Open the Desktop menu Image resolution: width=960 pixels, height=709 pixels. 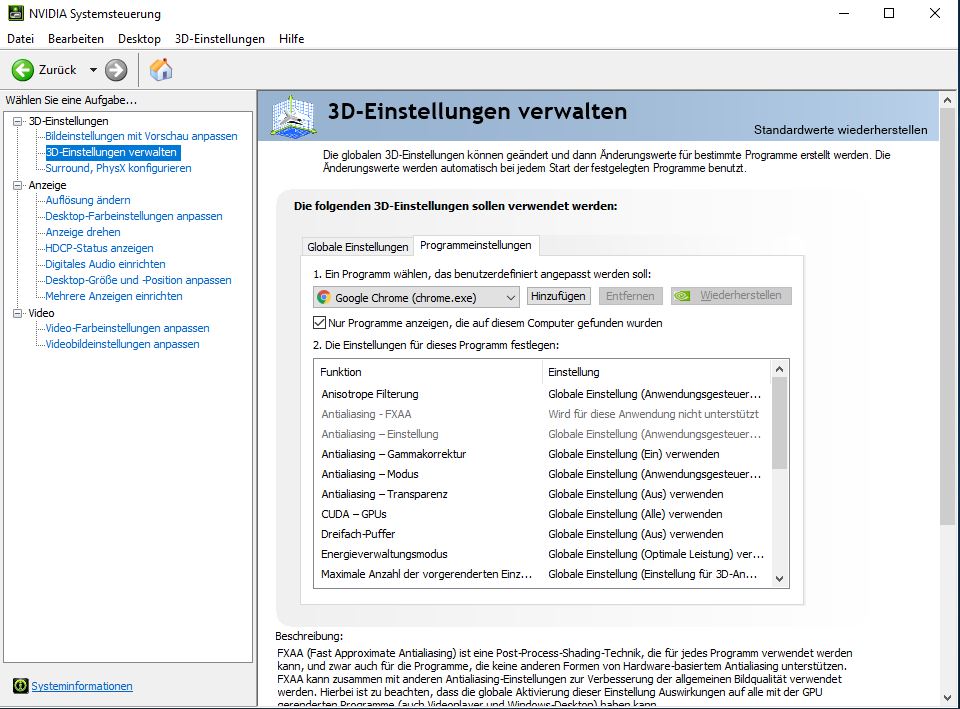point(139,39)
